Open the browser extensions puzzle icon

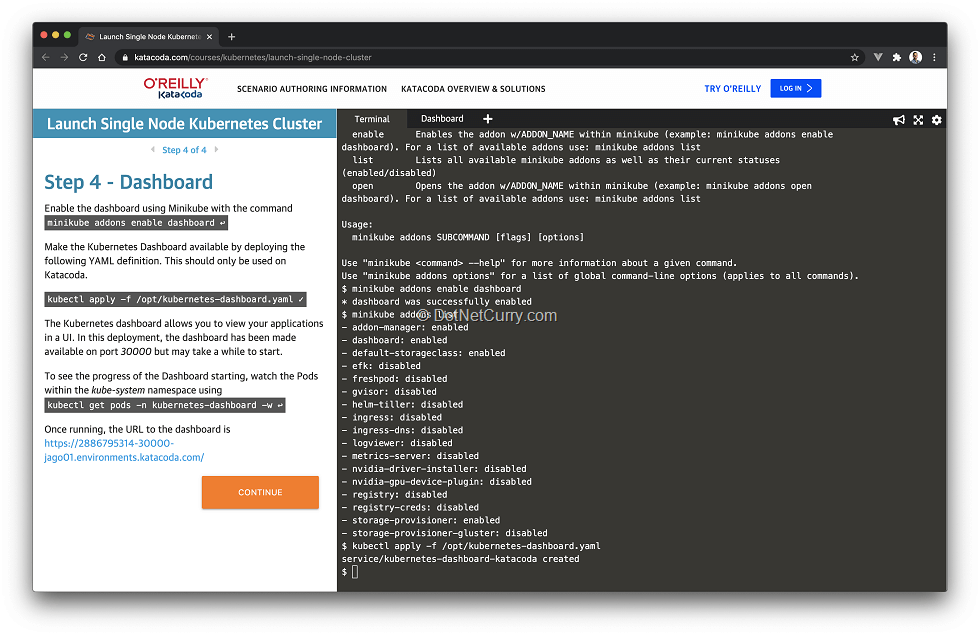[896, 58]
